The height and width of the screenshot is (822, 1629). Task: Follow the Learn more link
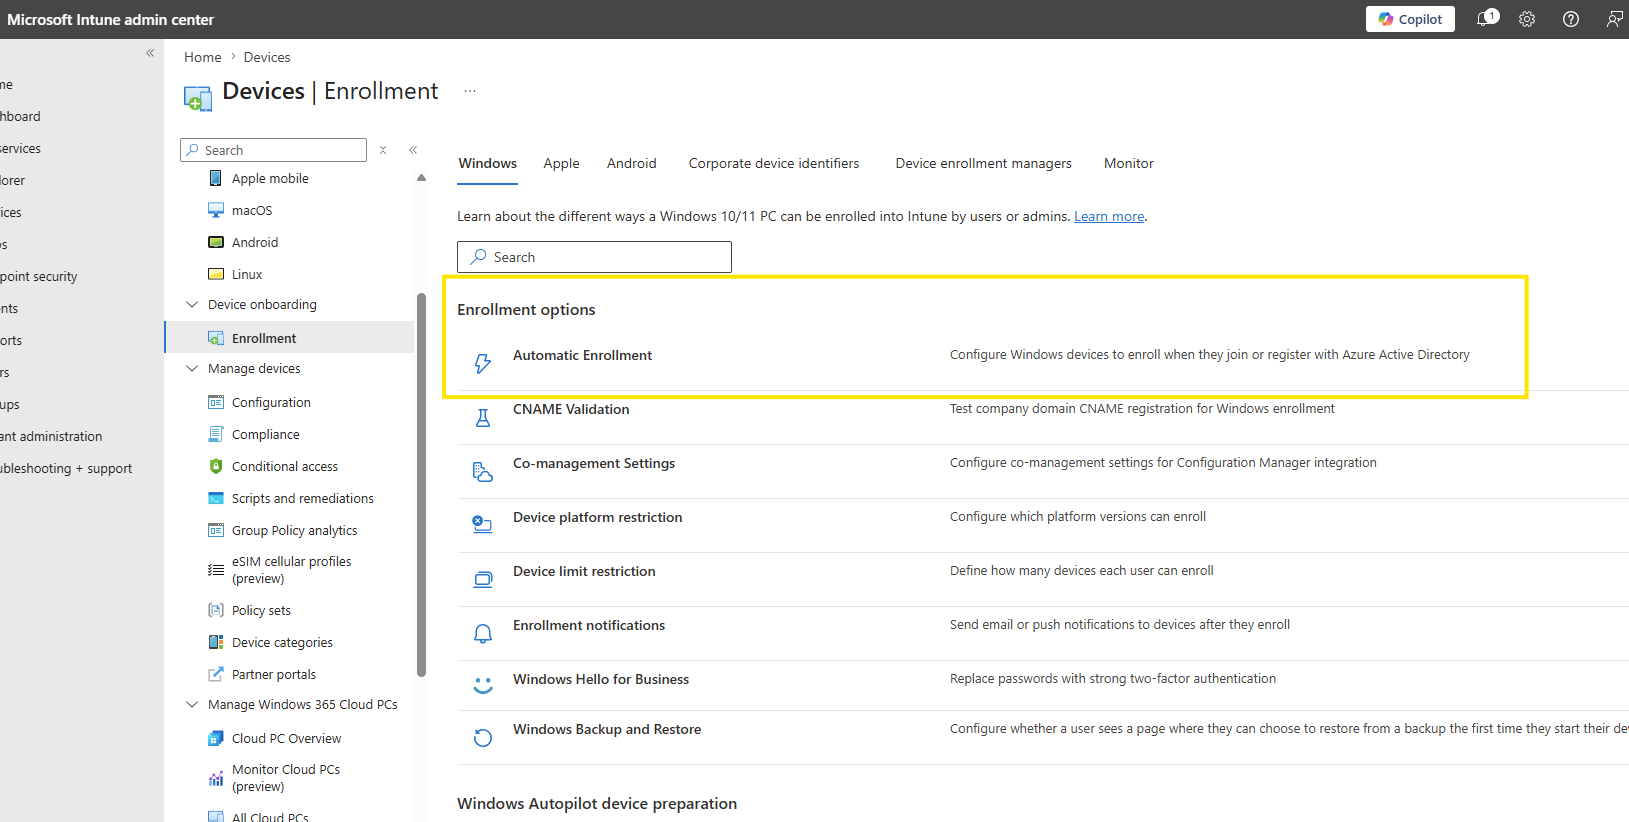click(x=1109, y=216)
